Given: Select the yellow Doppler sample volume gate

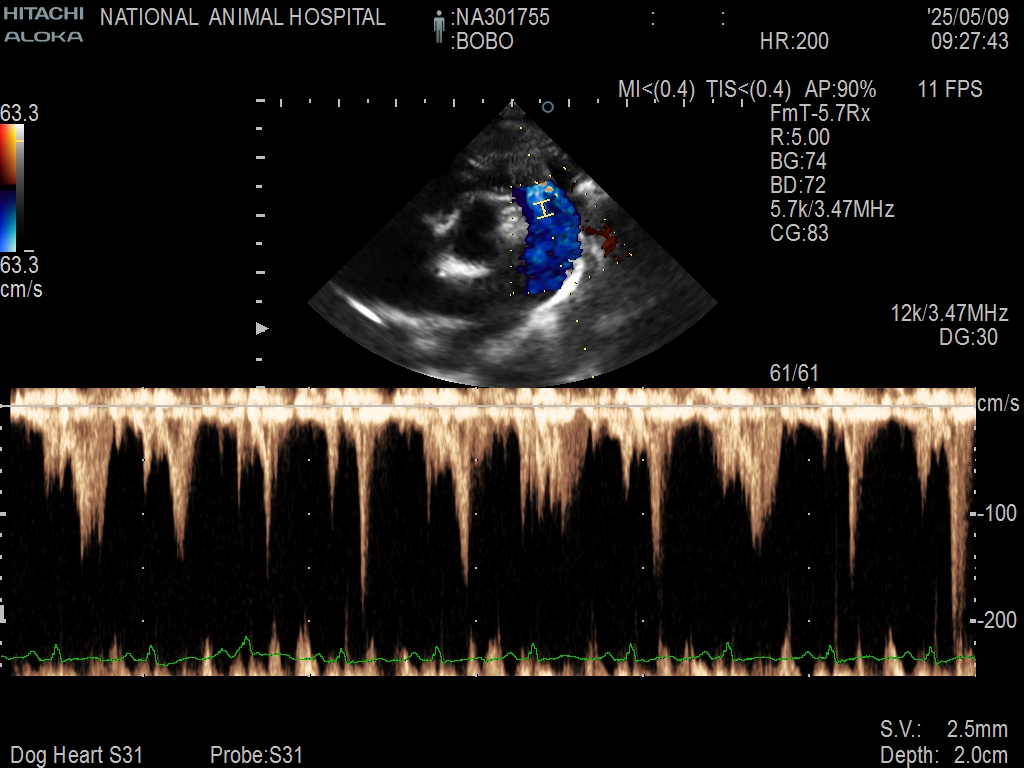Looking at the screenshot, I should point(544,209).
